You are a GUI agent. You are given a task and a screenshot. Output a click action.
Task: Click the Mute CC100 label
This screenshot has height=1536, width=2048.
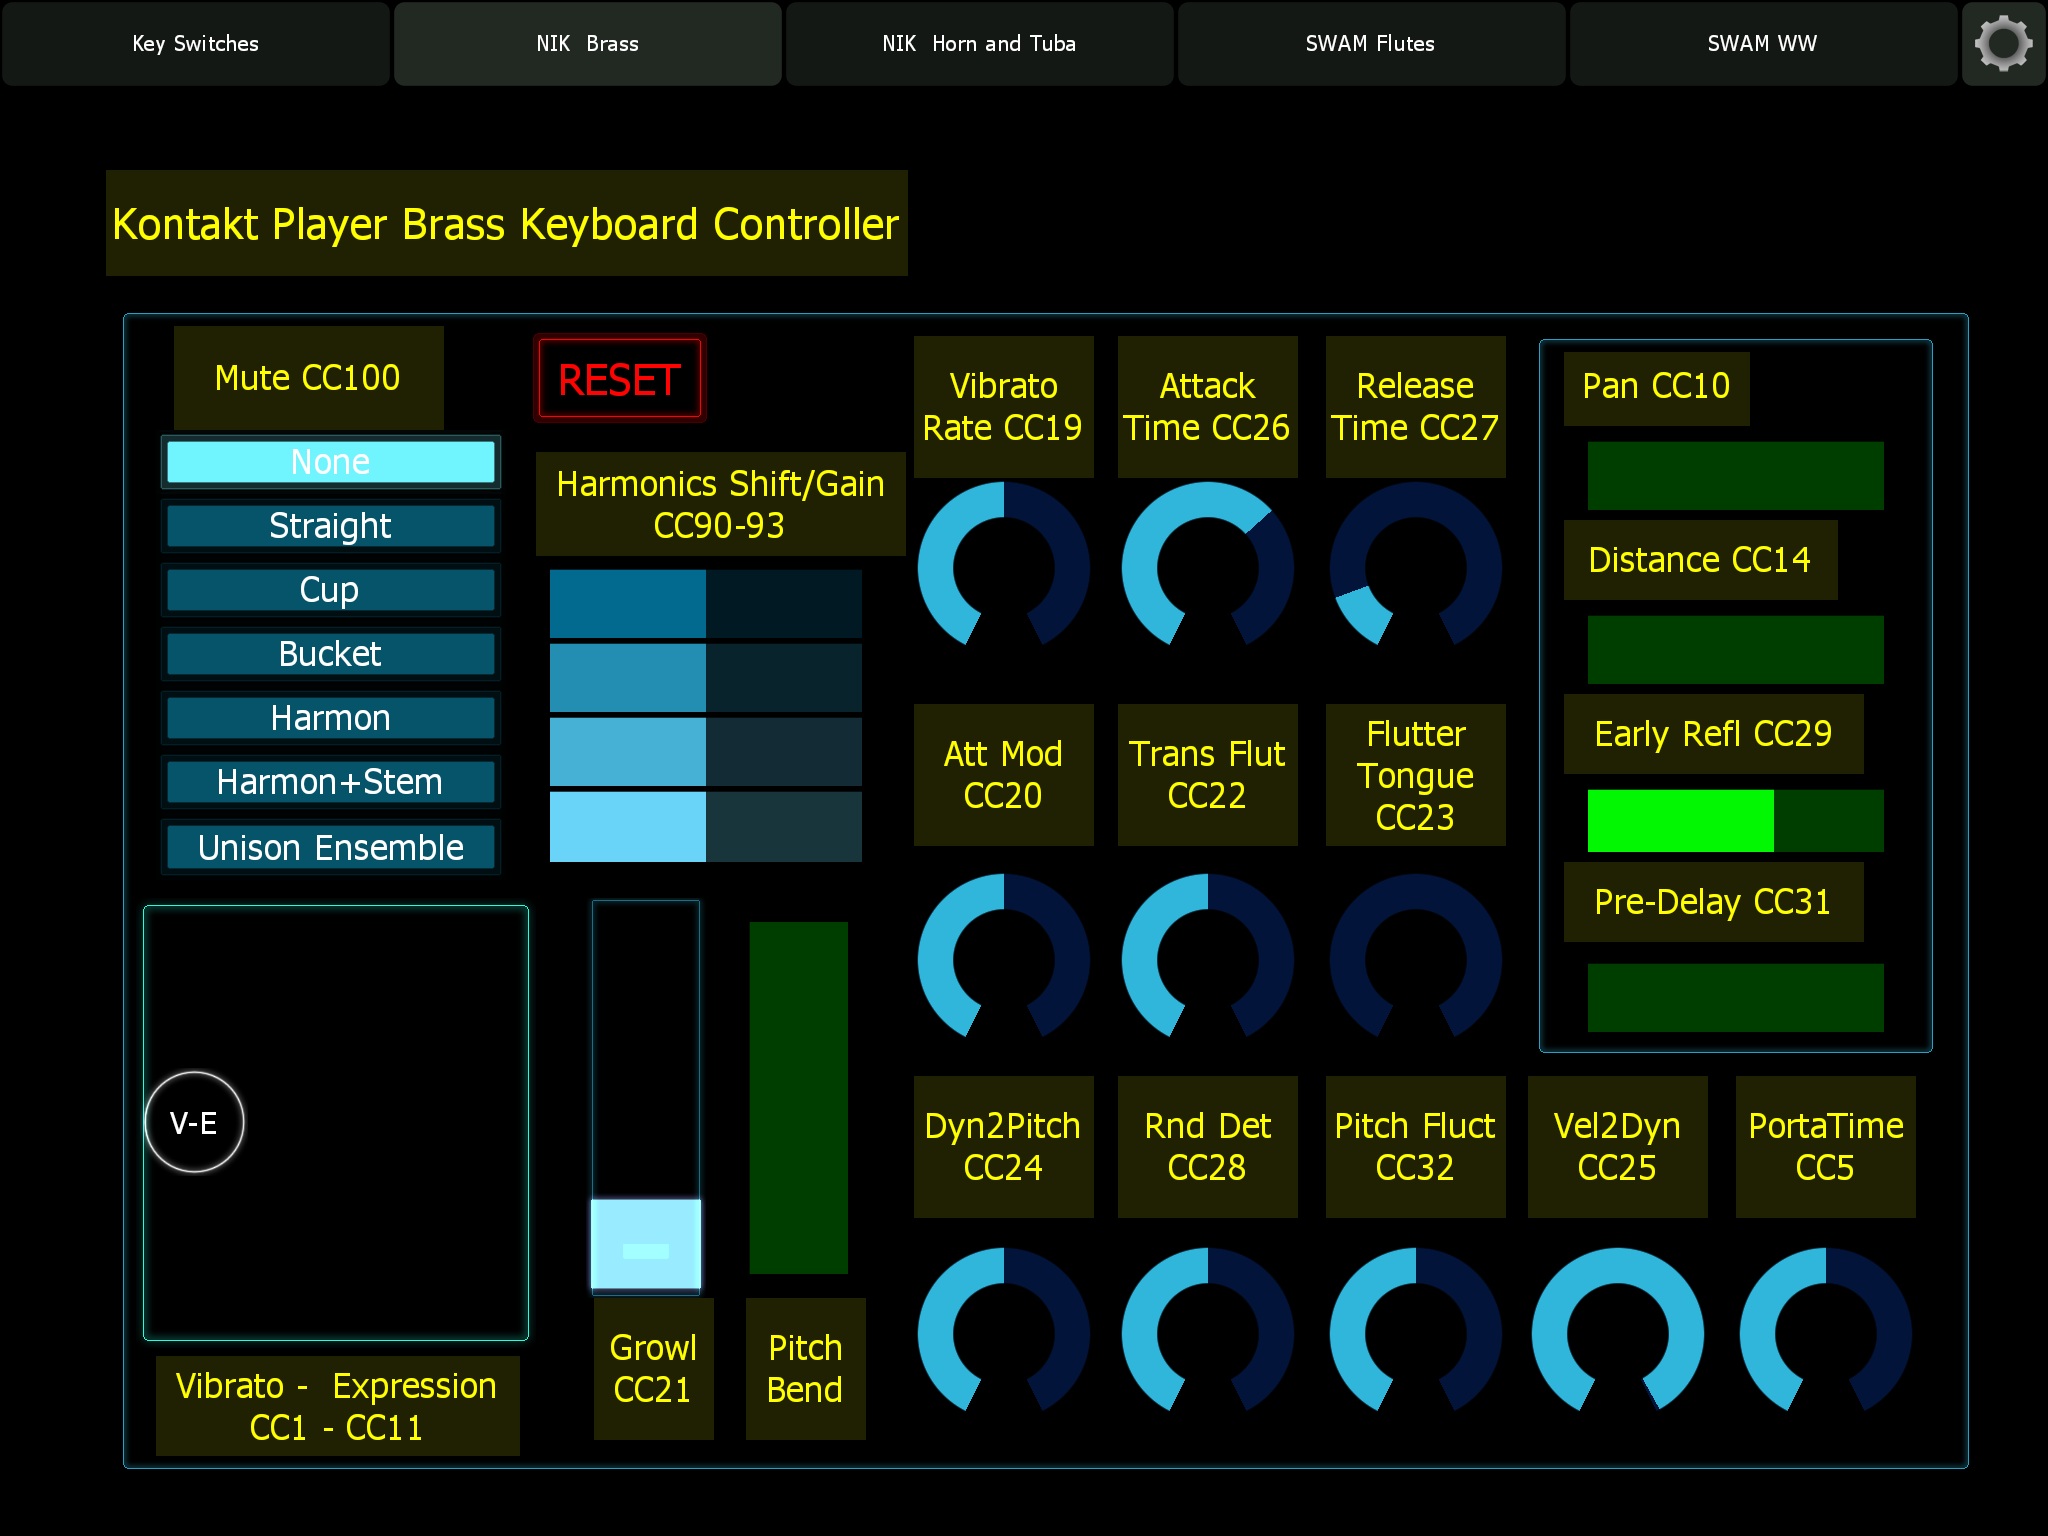pyautogui.click(x=309, y=378)
